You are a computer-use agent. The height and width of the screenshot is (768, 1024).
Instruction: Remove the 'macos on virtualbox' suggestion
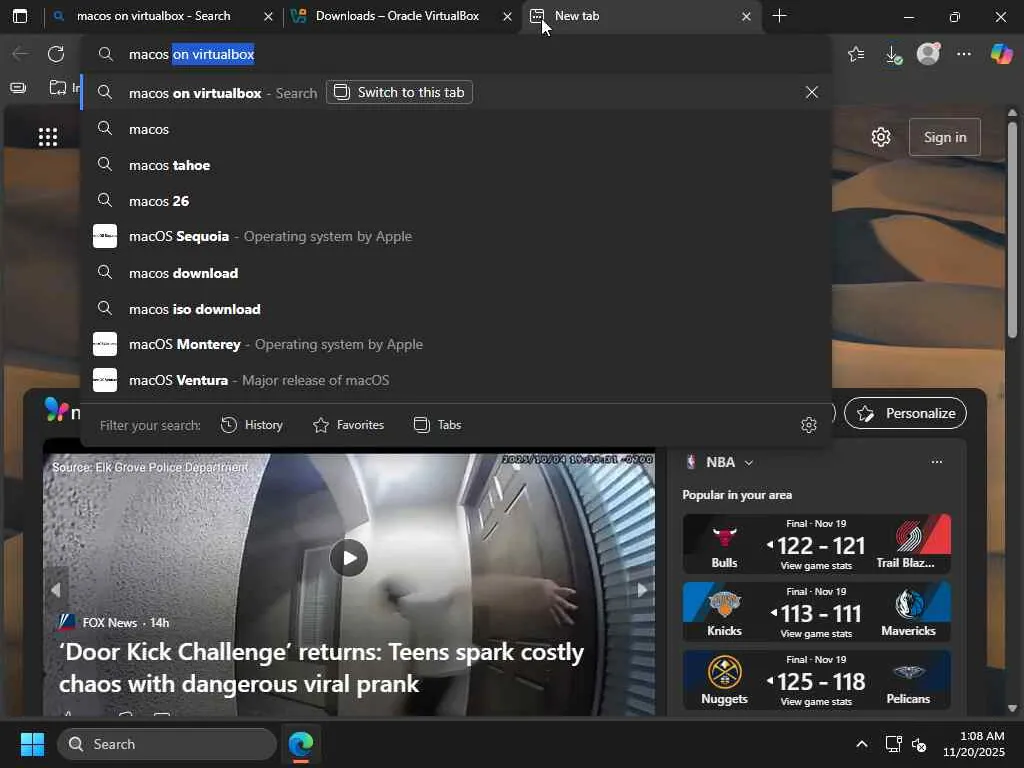tap(812, 92)
